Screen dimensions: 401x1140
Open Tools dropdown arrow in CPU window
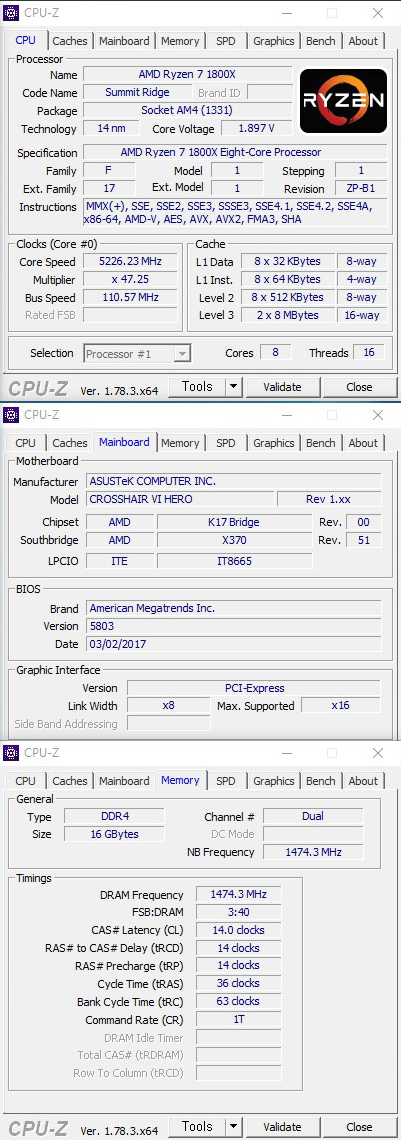coord(233,387)
